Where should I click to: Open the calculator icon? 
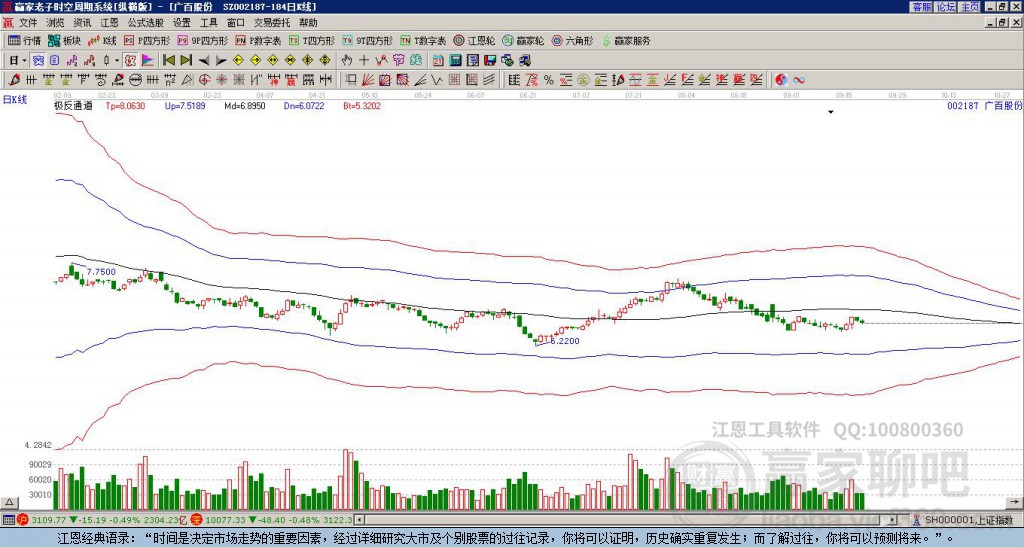455,61
